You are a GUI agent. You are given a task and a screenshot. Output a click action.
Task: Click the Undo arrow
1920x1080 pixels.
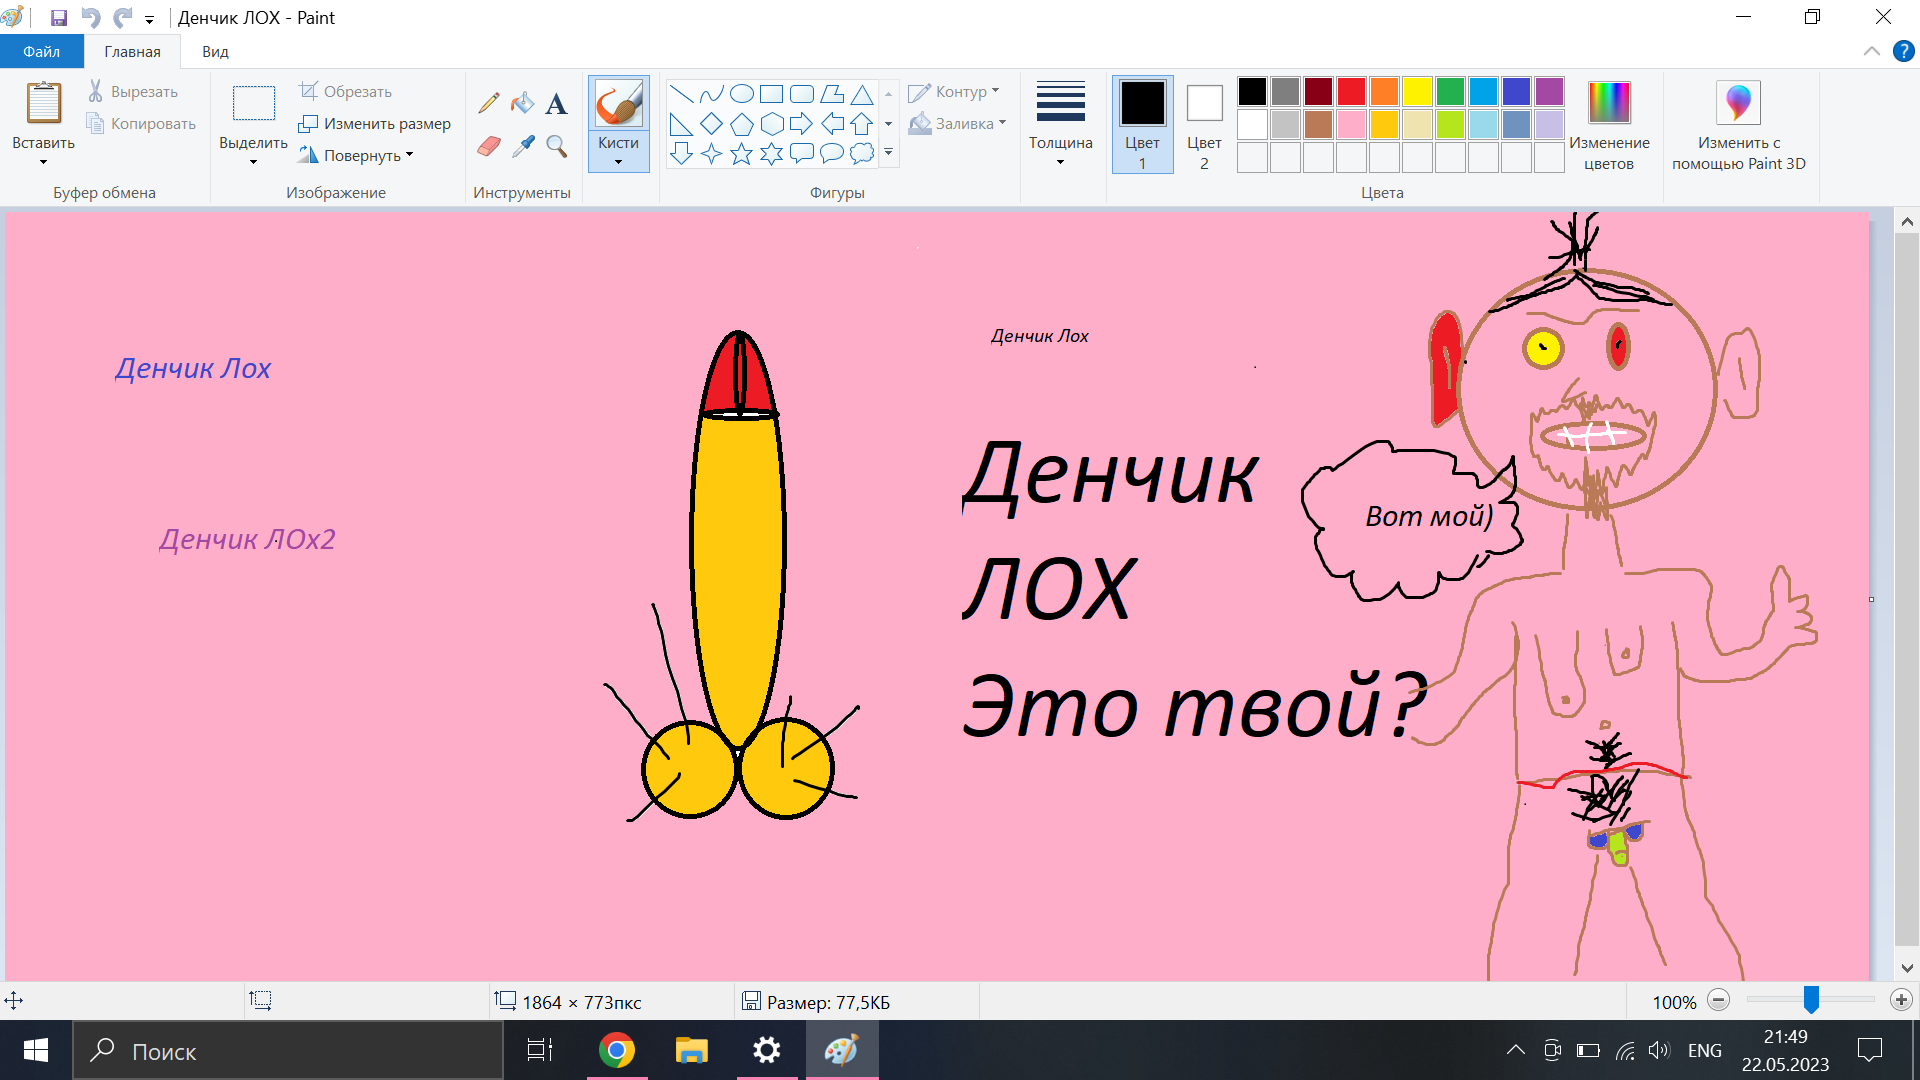pyautogui.click(x=90, y=18)
